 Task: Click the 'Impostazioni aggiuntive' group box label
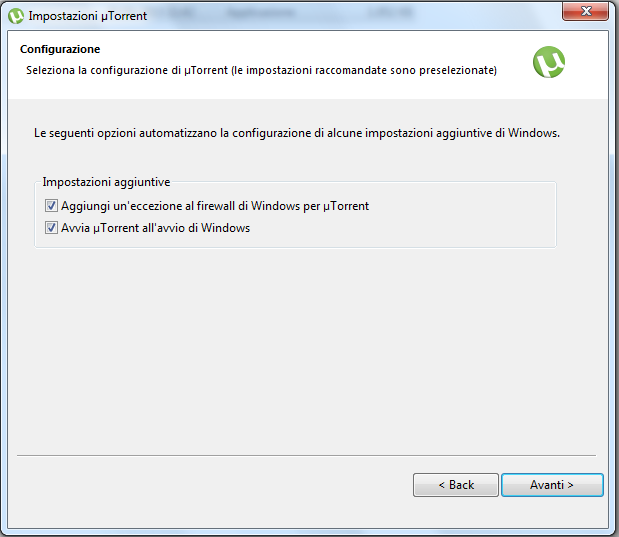[x=106, y=182]
